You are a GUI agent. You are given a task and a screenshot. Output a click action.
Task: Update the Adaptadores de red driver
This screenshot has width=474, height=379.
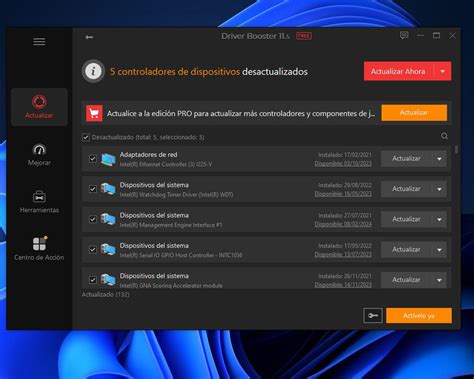[406, 159]
